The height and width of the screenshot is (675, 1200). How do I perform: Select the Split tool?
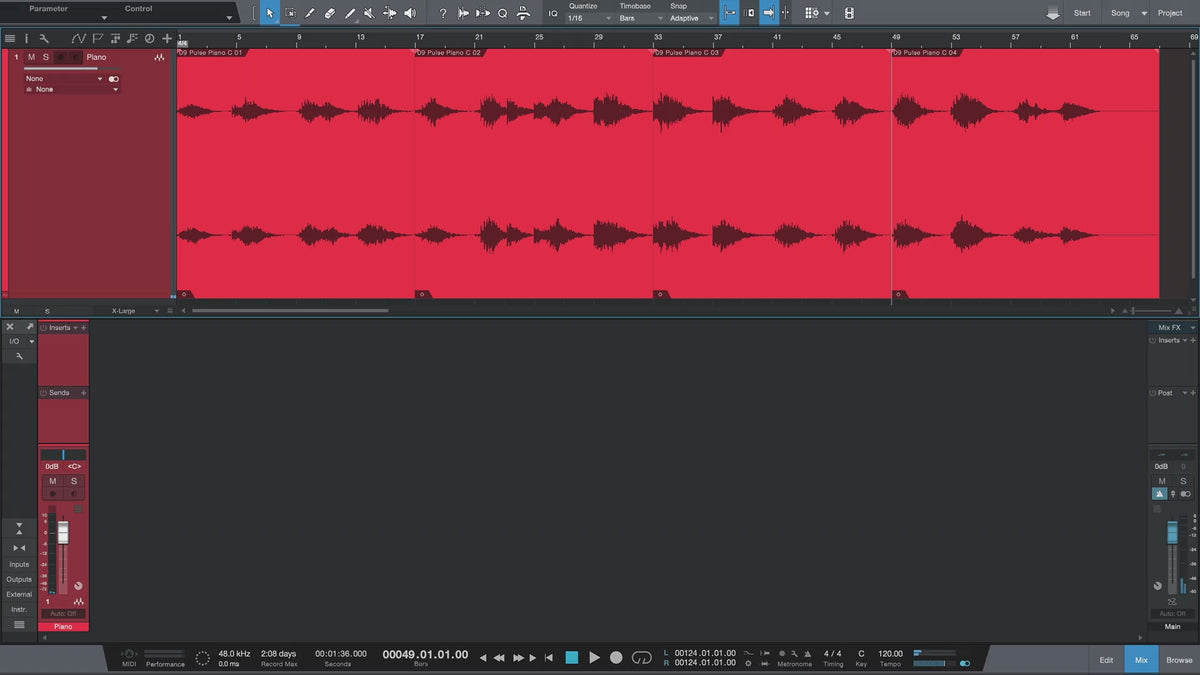[310, 13]
